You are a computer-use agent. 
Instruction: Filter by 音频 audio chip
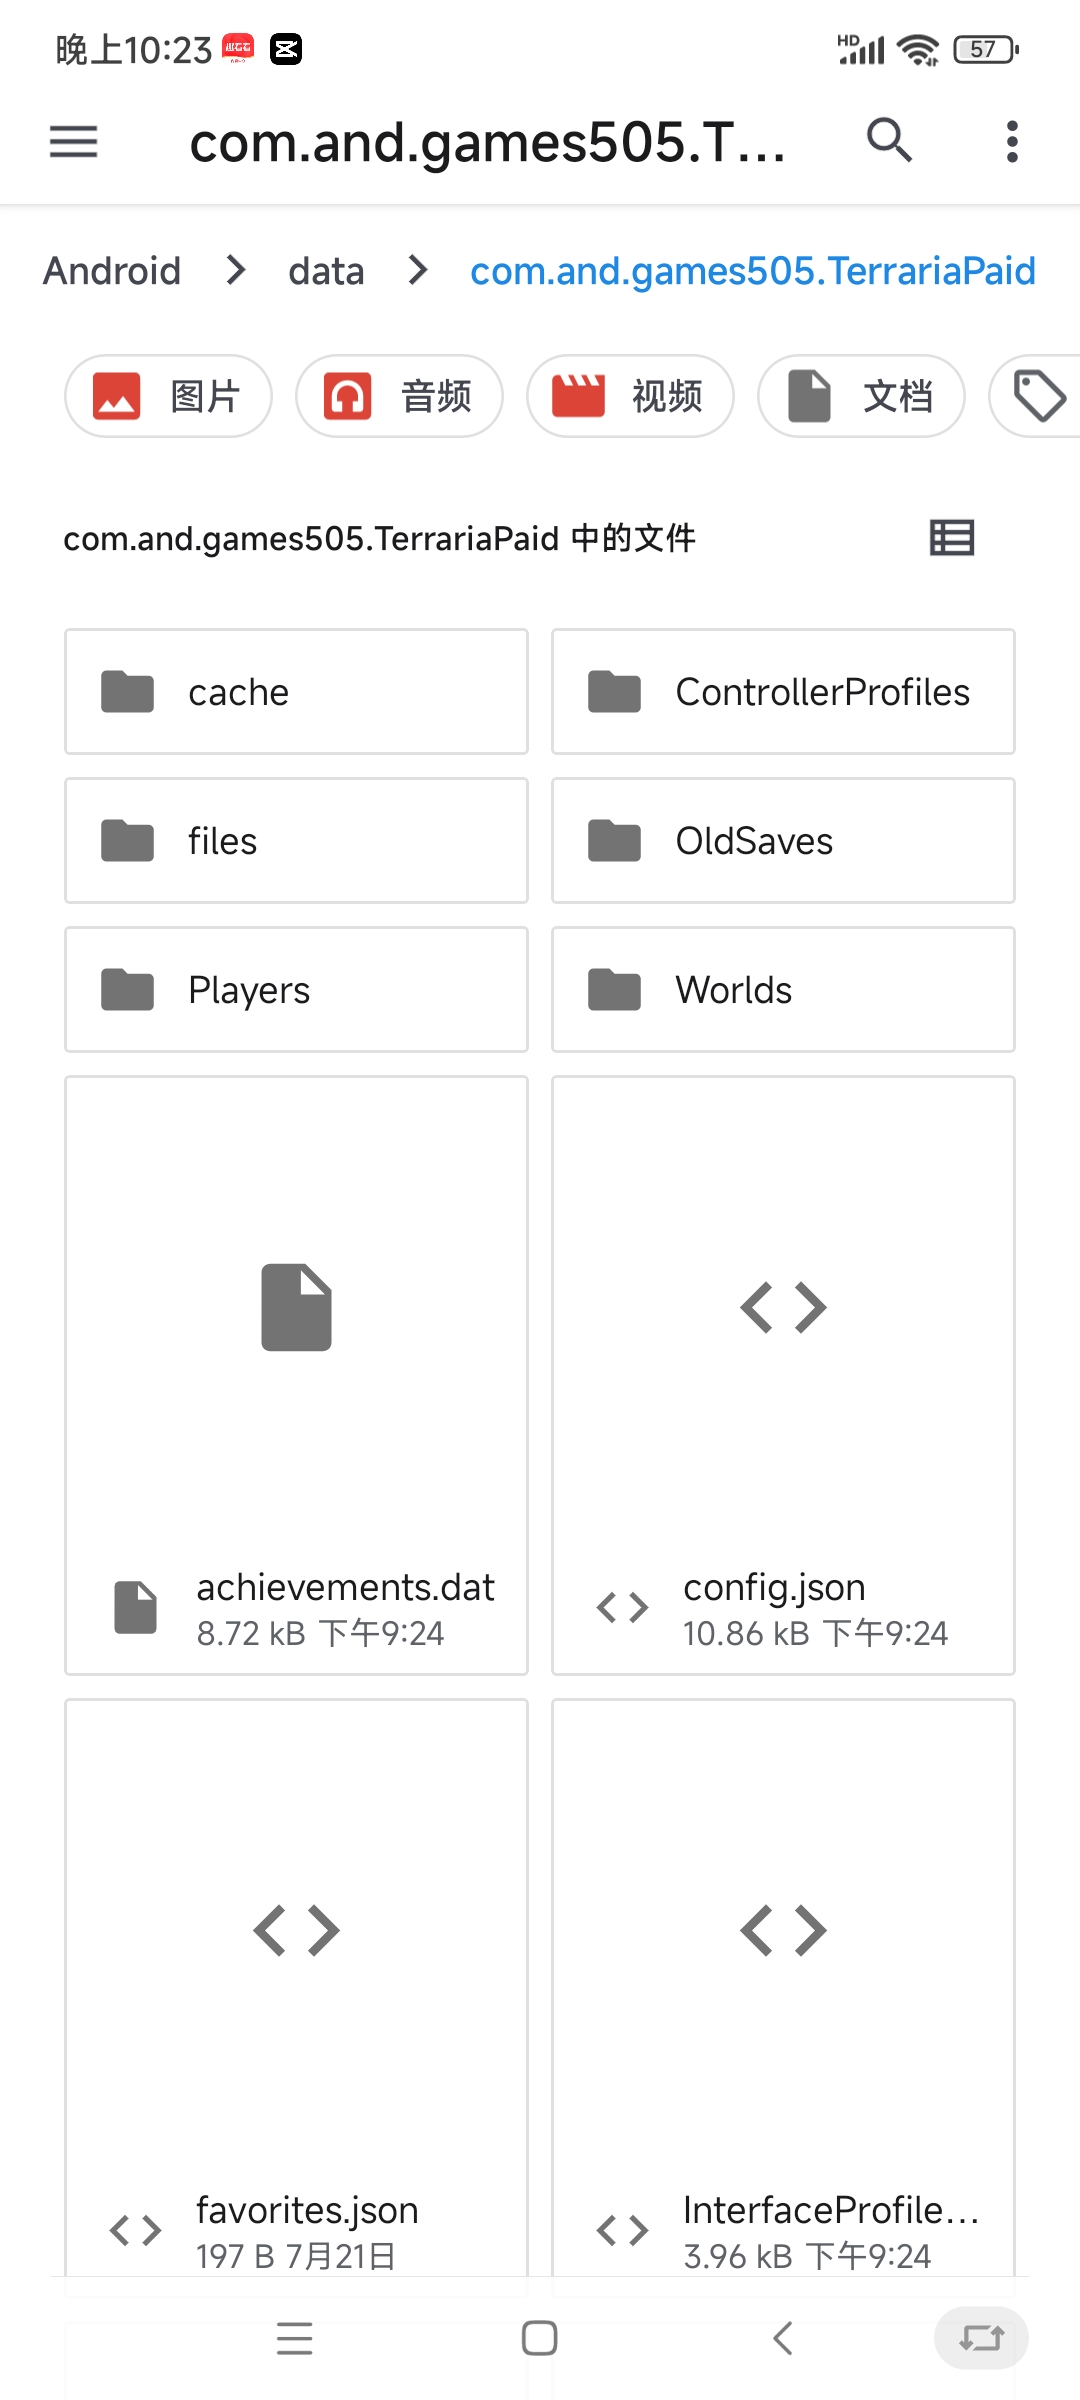(399, 396)
